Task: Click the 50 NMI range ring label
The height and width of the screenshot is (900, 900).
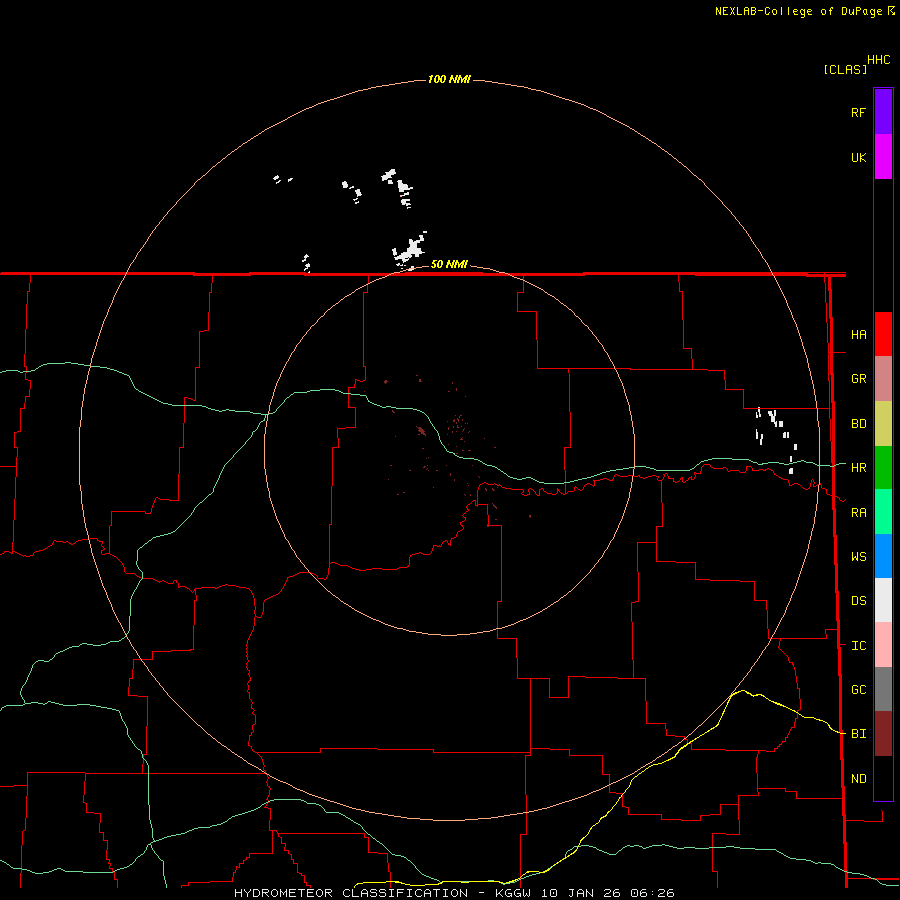Action: pos(449,264)
